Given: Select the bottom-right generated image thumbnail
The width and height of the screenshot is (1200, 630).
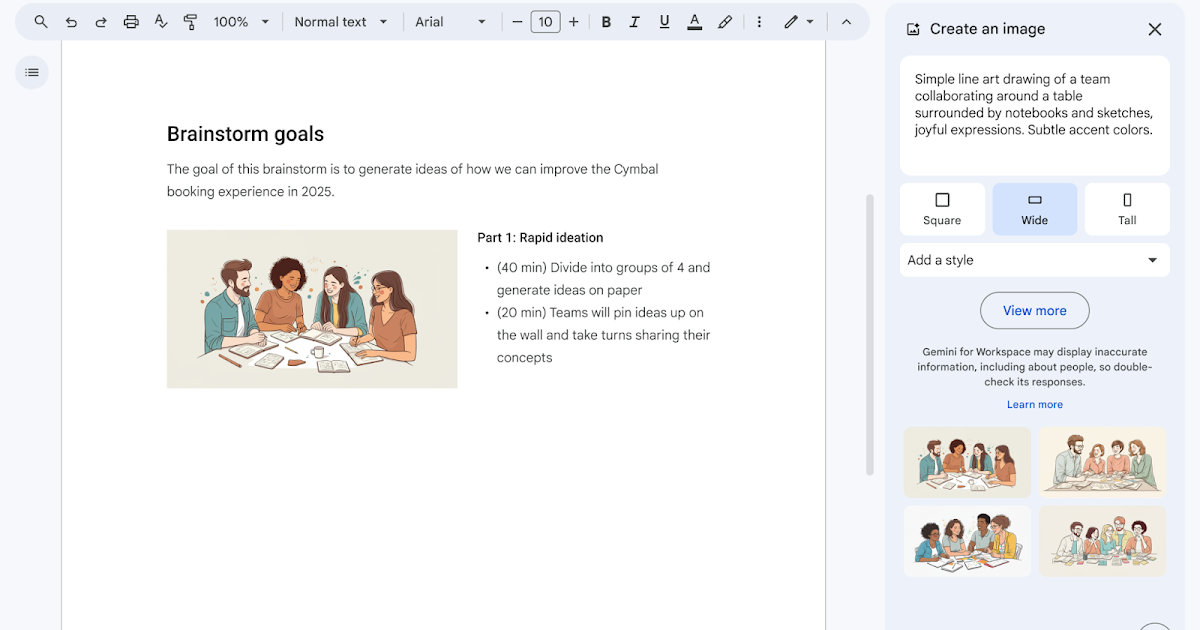Looking at the screenshot, I should 1102,541.
